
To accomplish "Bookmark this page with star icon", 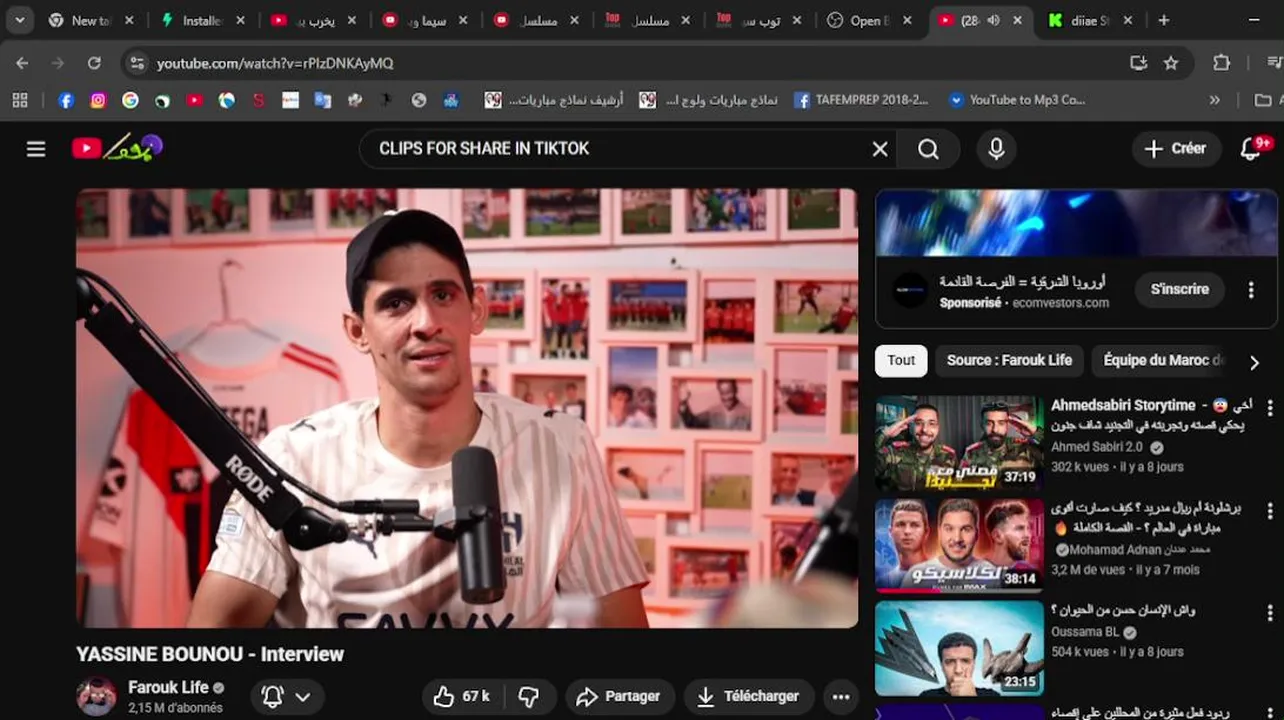I will pyautogui.click(x=1171, y=63).
